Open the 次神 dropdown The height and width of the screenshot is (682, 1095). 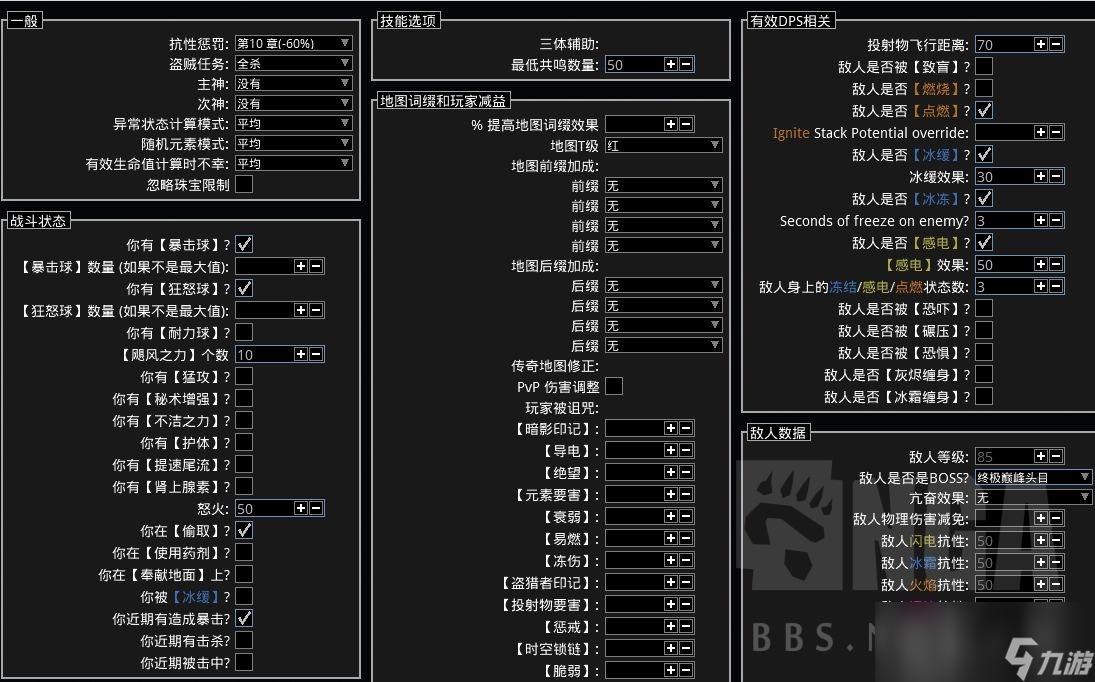(x=293, y=103)
